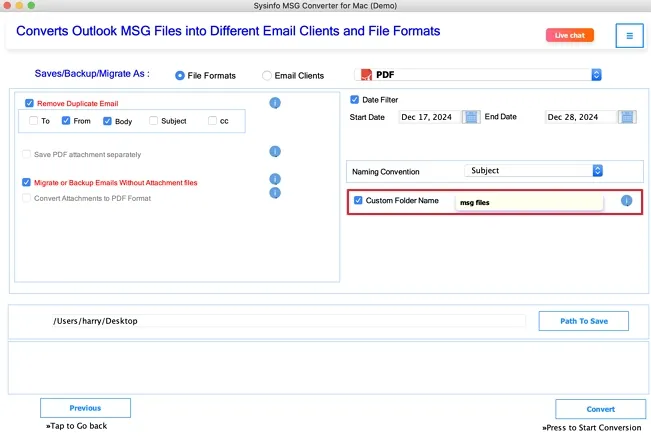Screen dimensions: 651x440
Task: Uncheck the From duplicate filter checkbox
Action: 66,121
